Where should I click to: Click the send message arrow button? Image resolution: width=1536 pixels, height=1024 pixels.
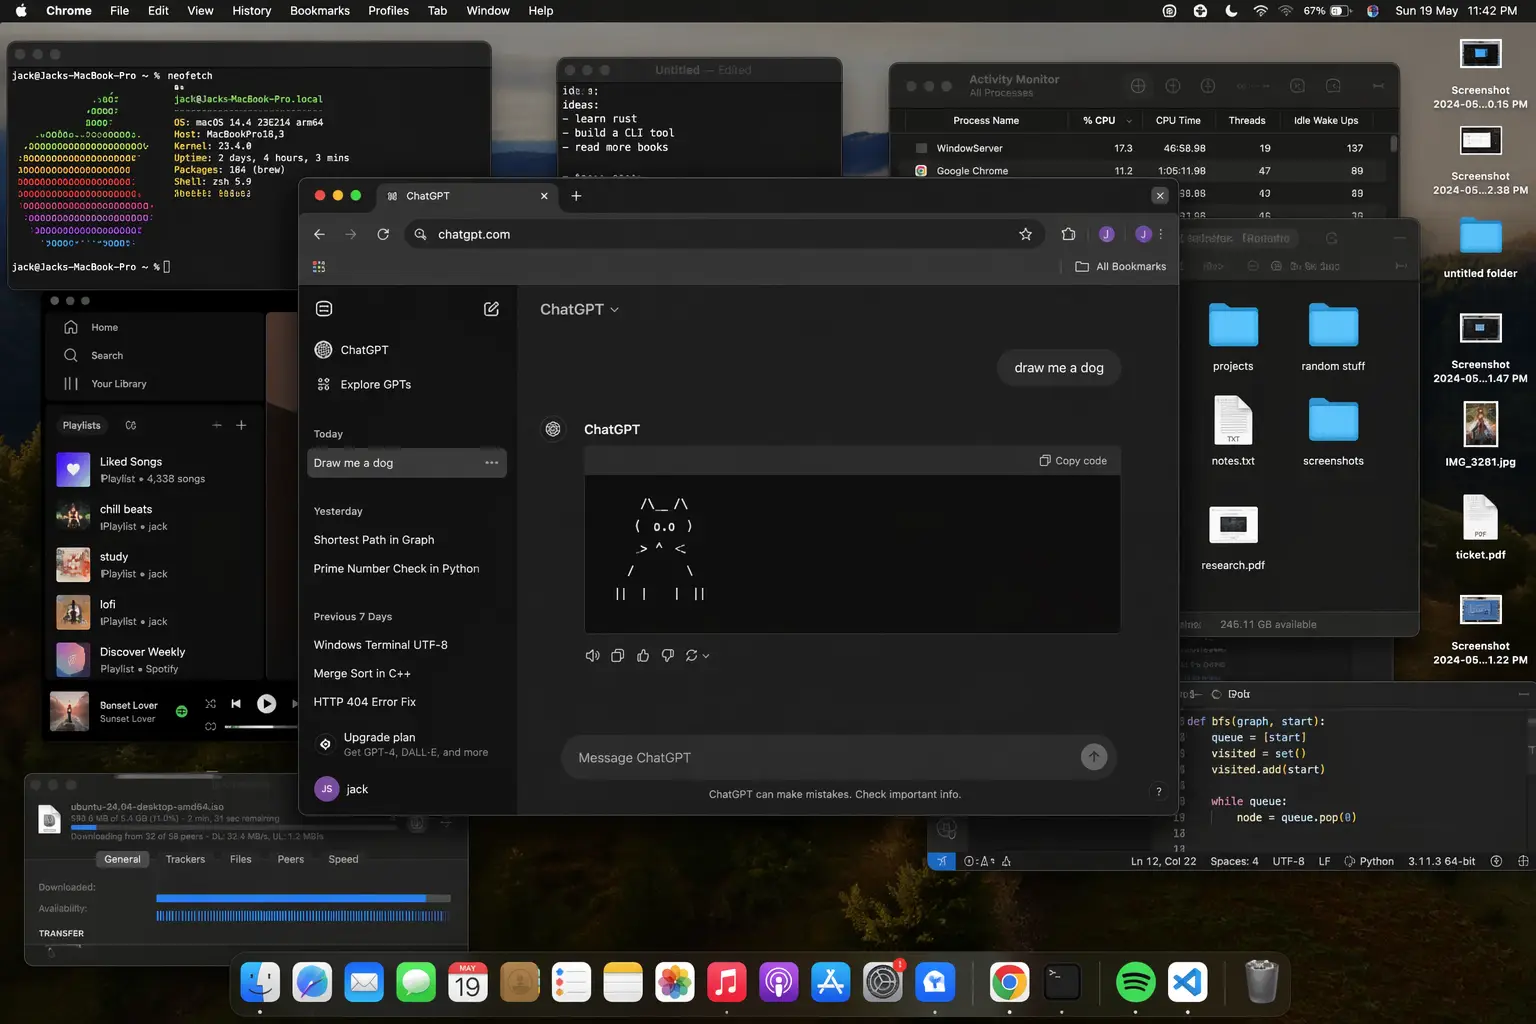[1094, 757]
